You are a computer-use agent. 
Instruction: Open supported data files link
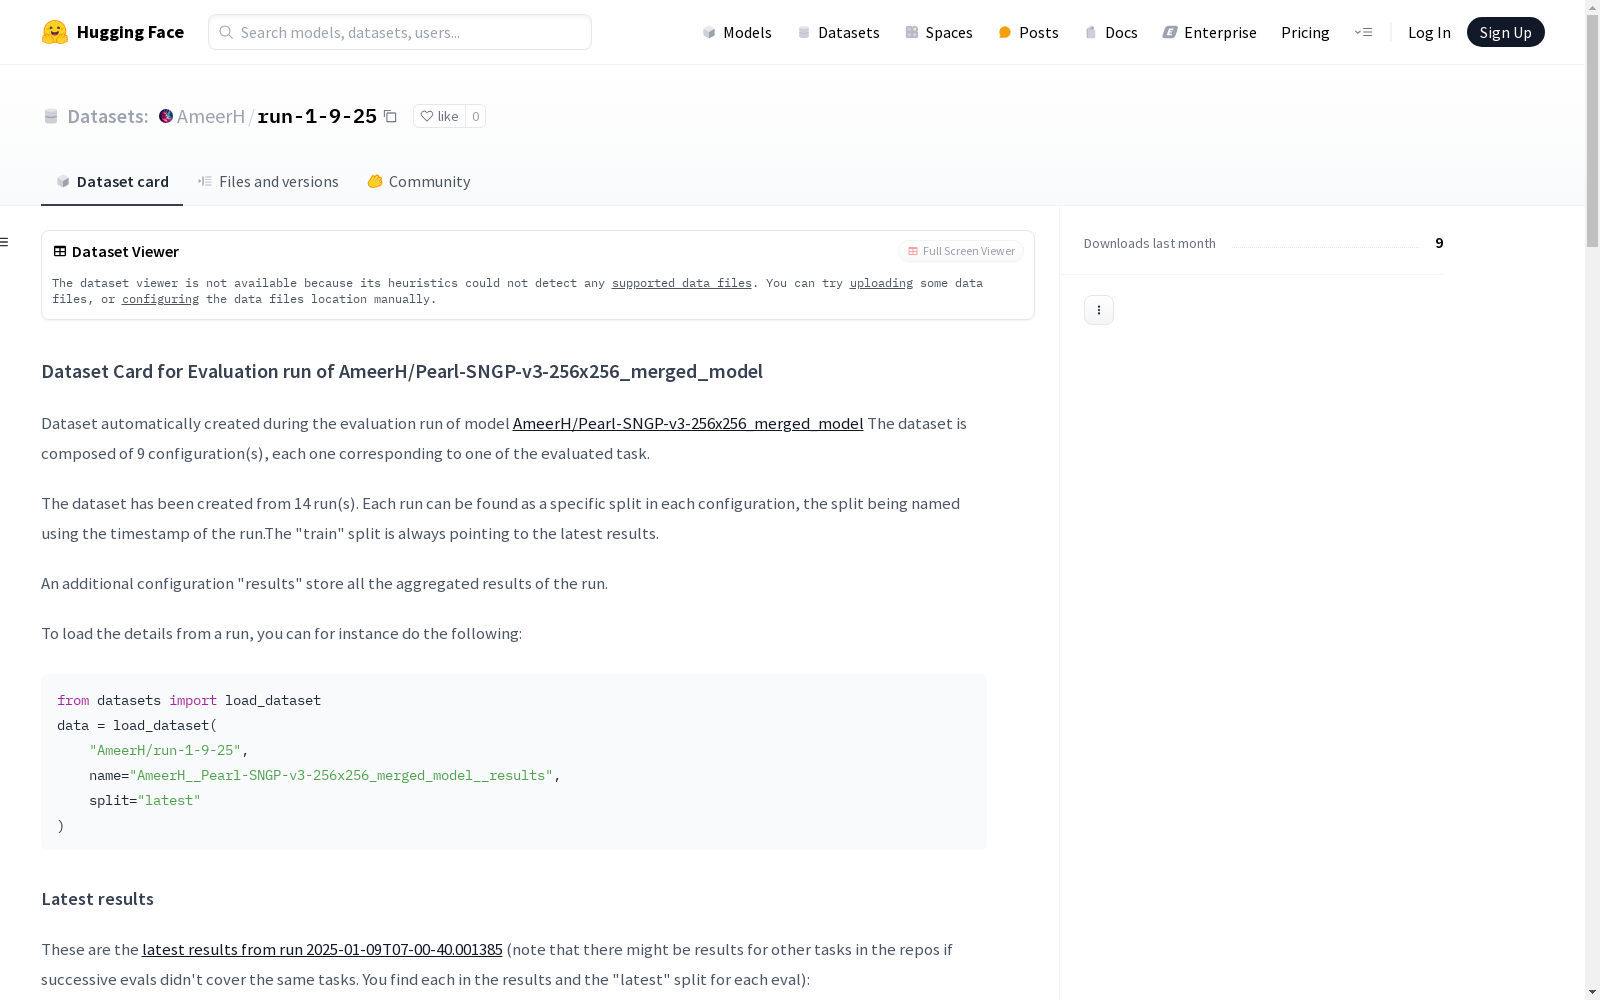click(682, 283)
